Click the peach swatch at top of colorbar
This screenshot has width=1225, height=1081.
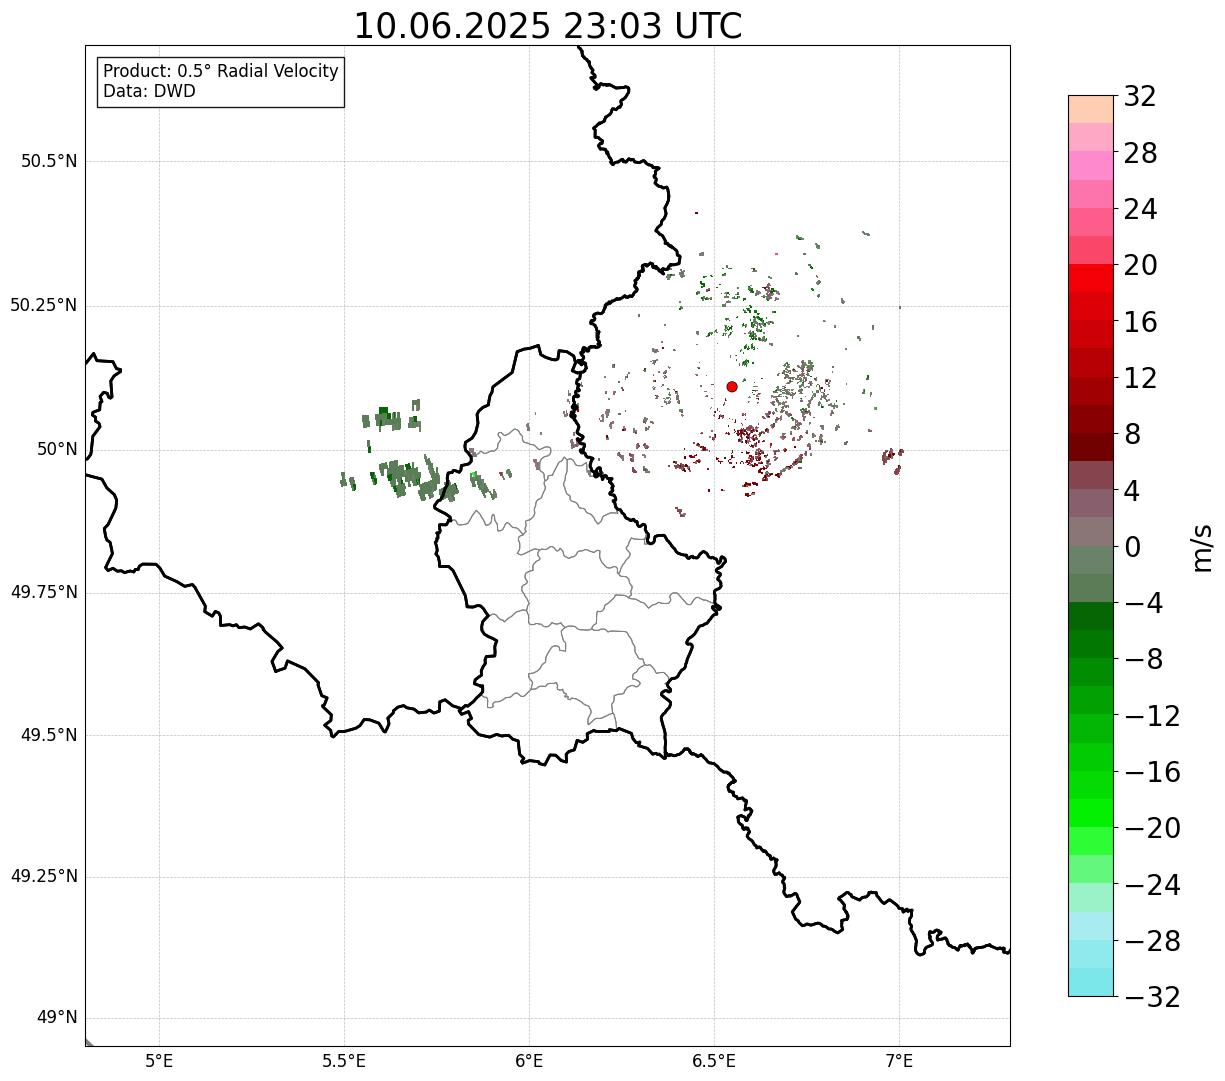click(x=1090, y=109)
